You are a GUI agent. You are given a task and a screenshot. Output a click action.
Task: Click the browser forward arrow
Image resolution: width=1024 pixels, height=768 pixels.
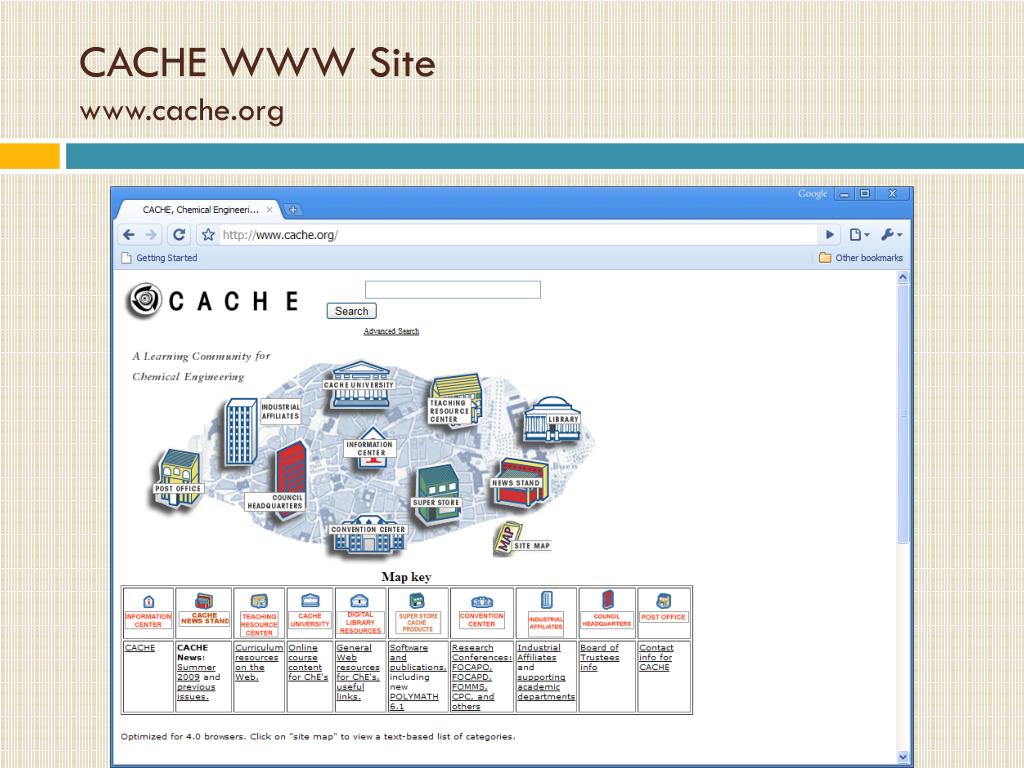click(x=151, y=234)
